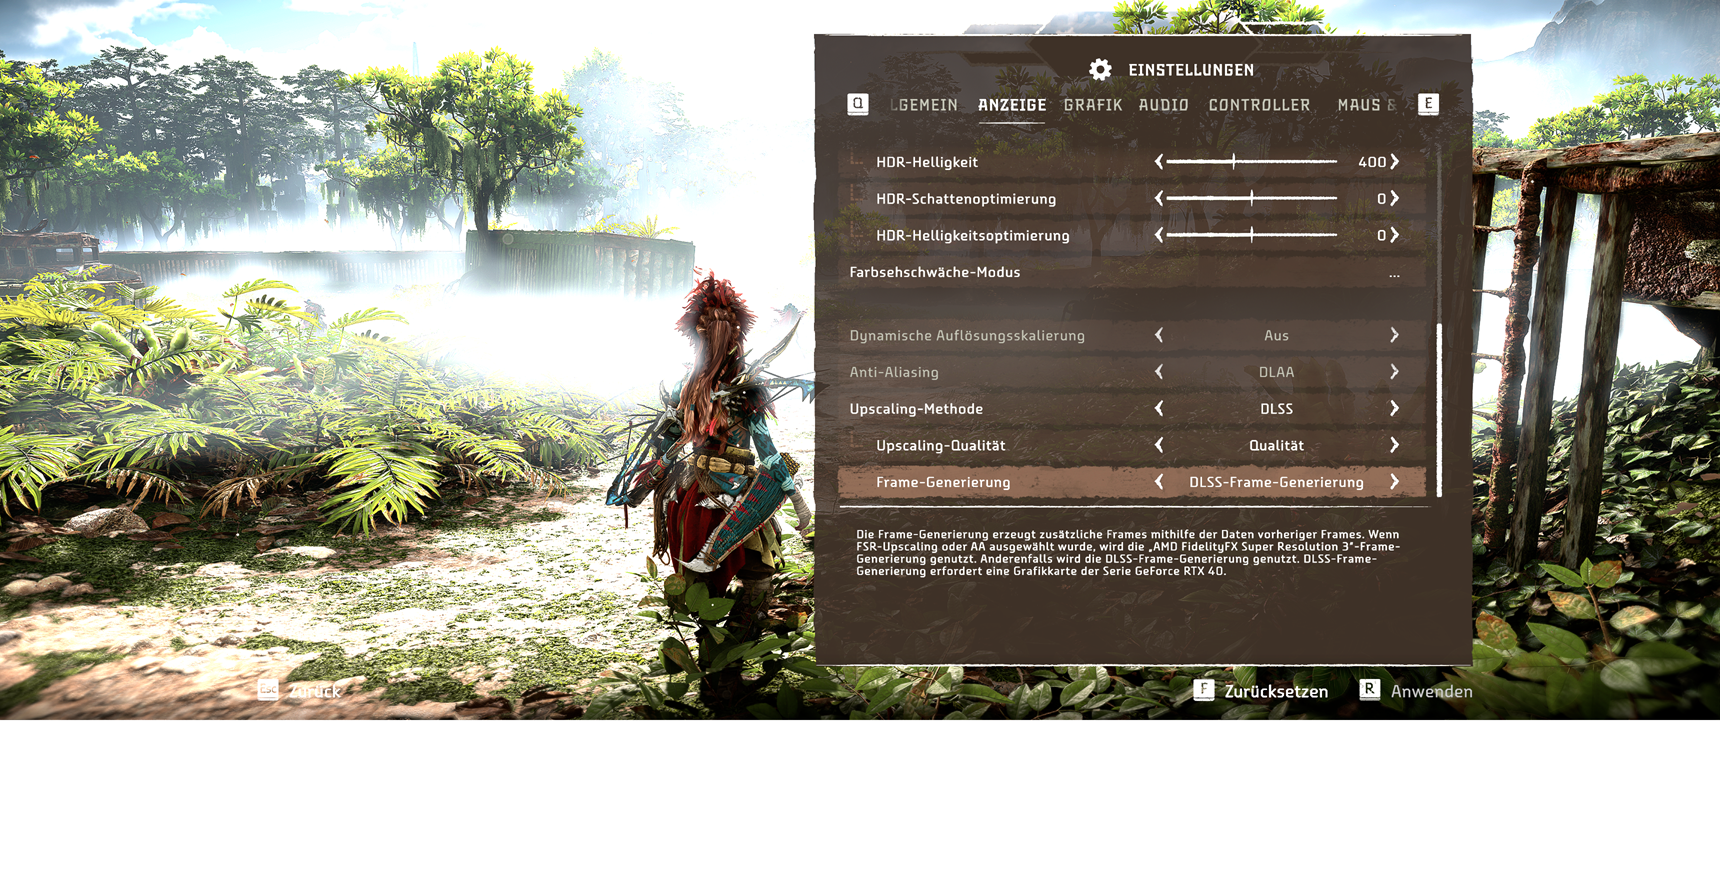The height and width of the screenshot is (875, 1720).
Task: Previous Upscaling-Qualität option arrow
Action: pyautogui.click(x=1159, y=445)
